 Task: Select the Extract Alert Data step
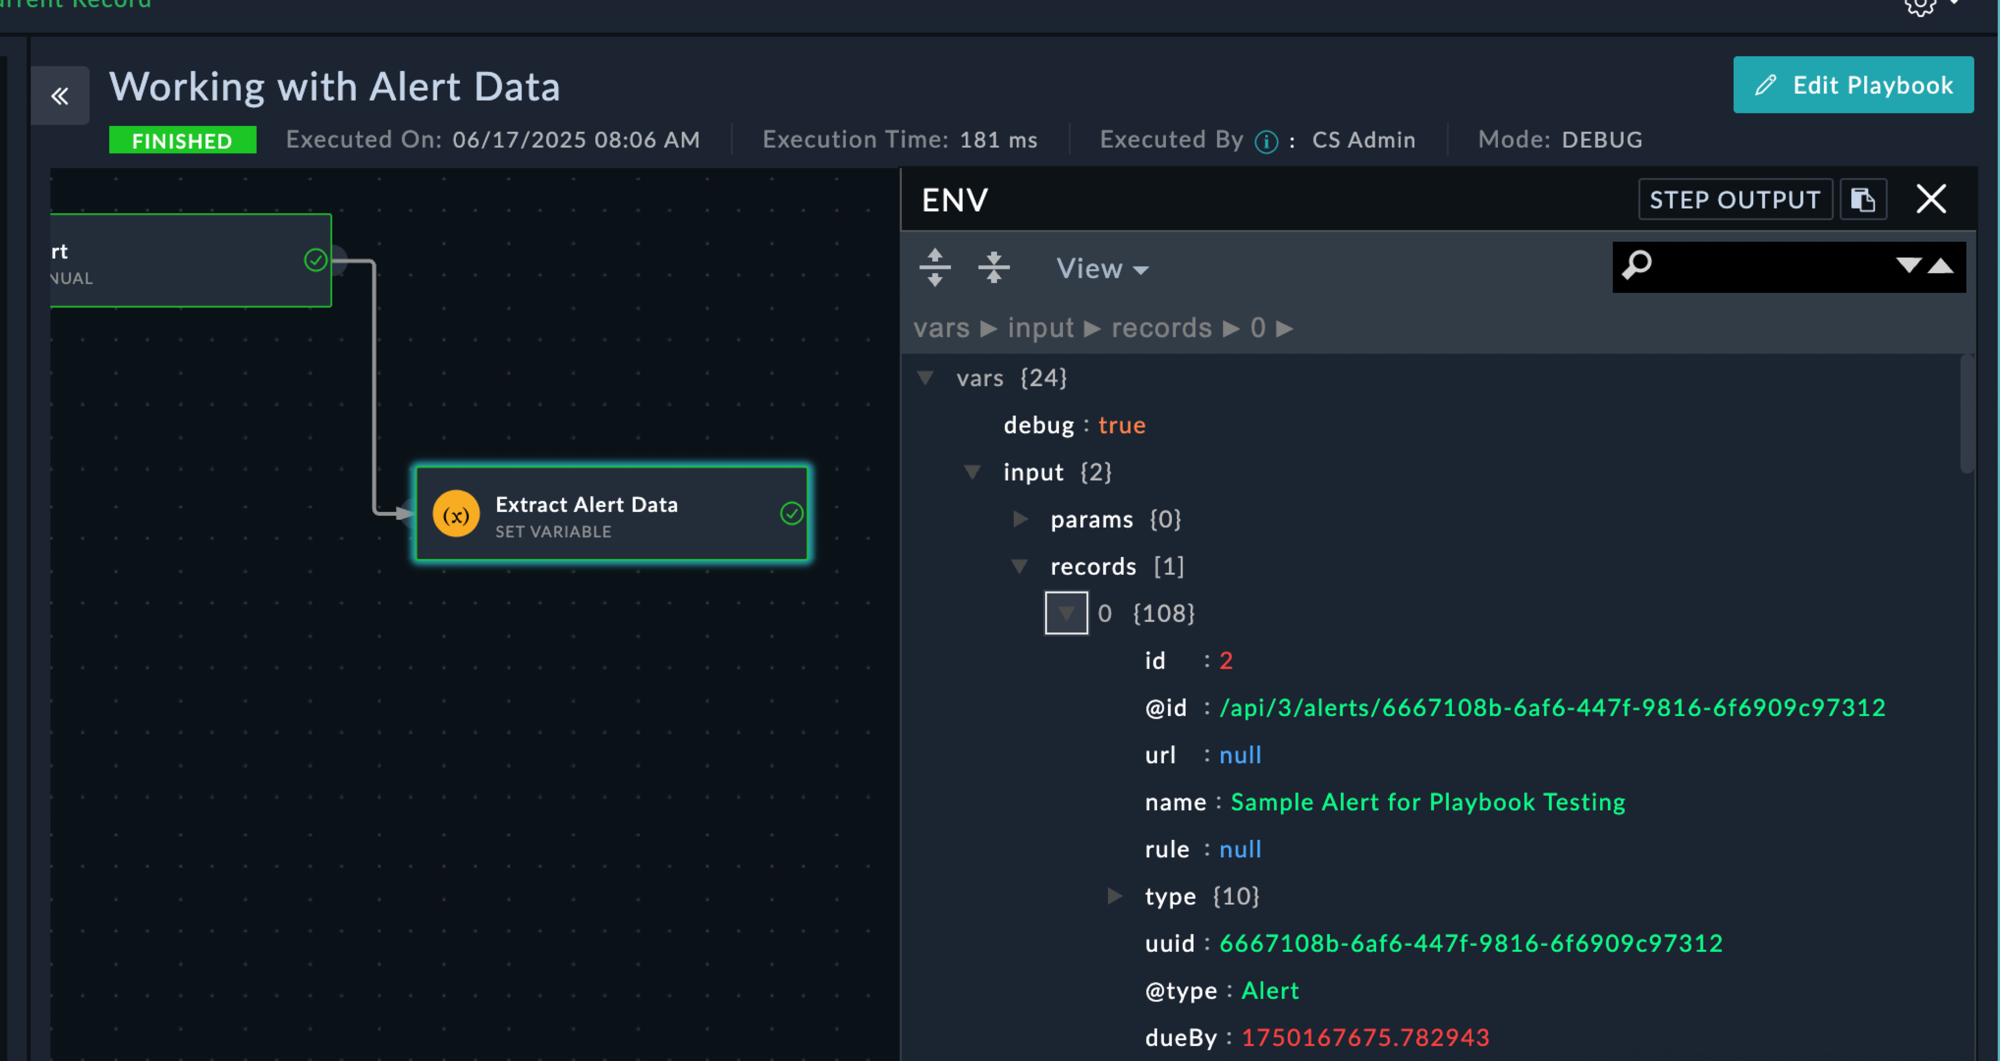(x=612, y=514)
